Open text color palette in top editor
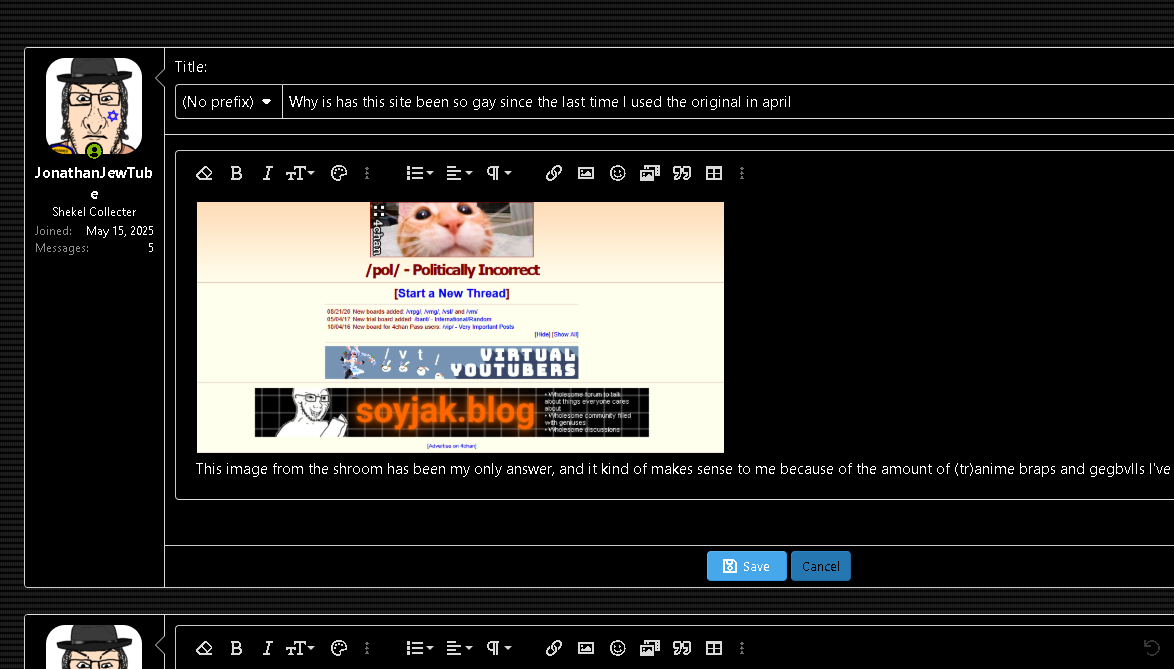 tap(339, 174)
